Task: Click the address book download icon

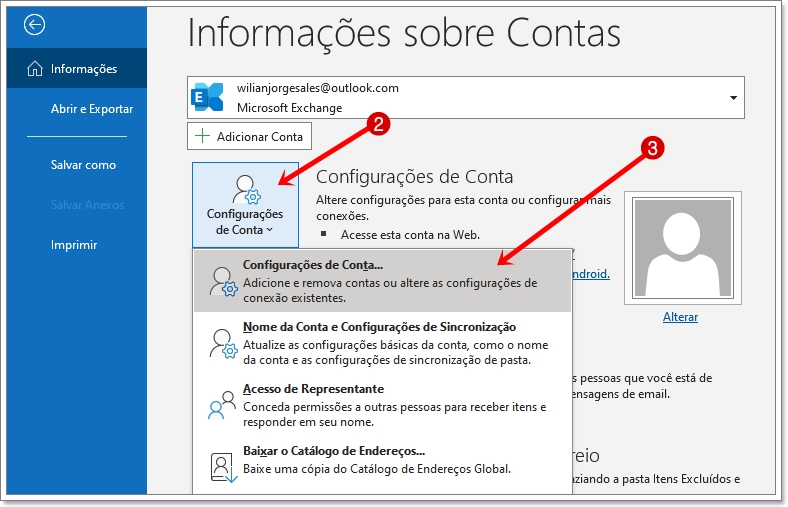Action: pos(223,467)
